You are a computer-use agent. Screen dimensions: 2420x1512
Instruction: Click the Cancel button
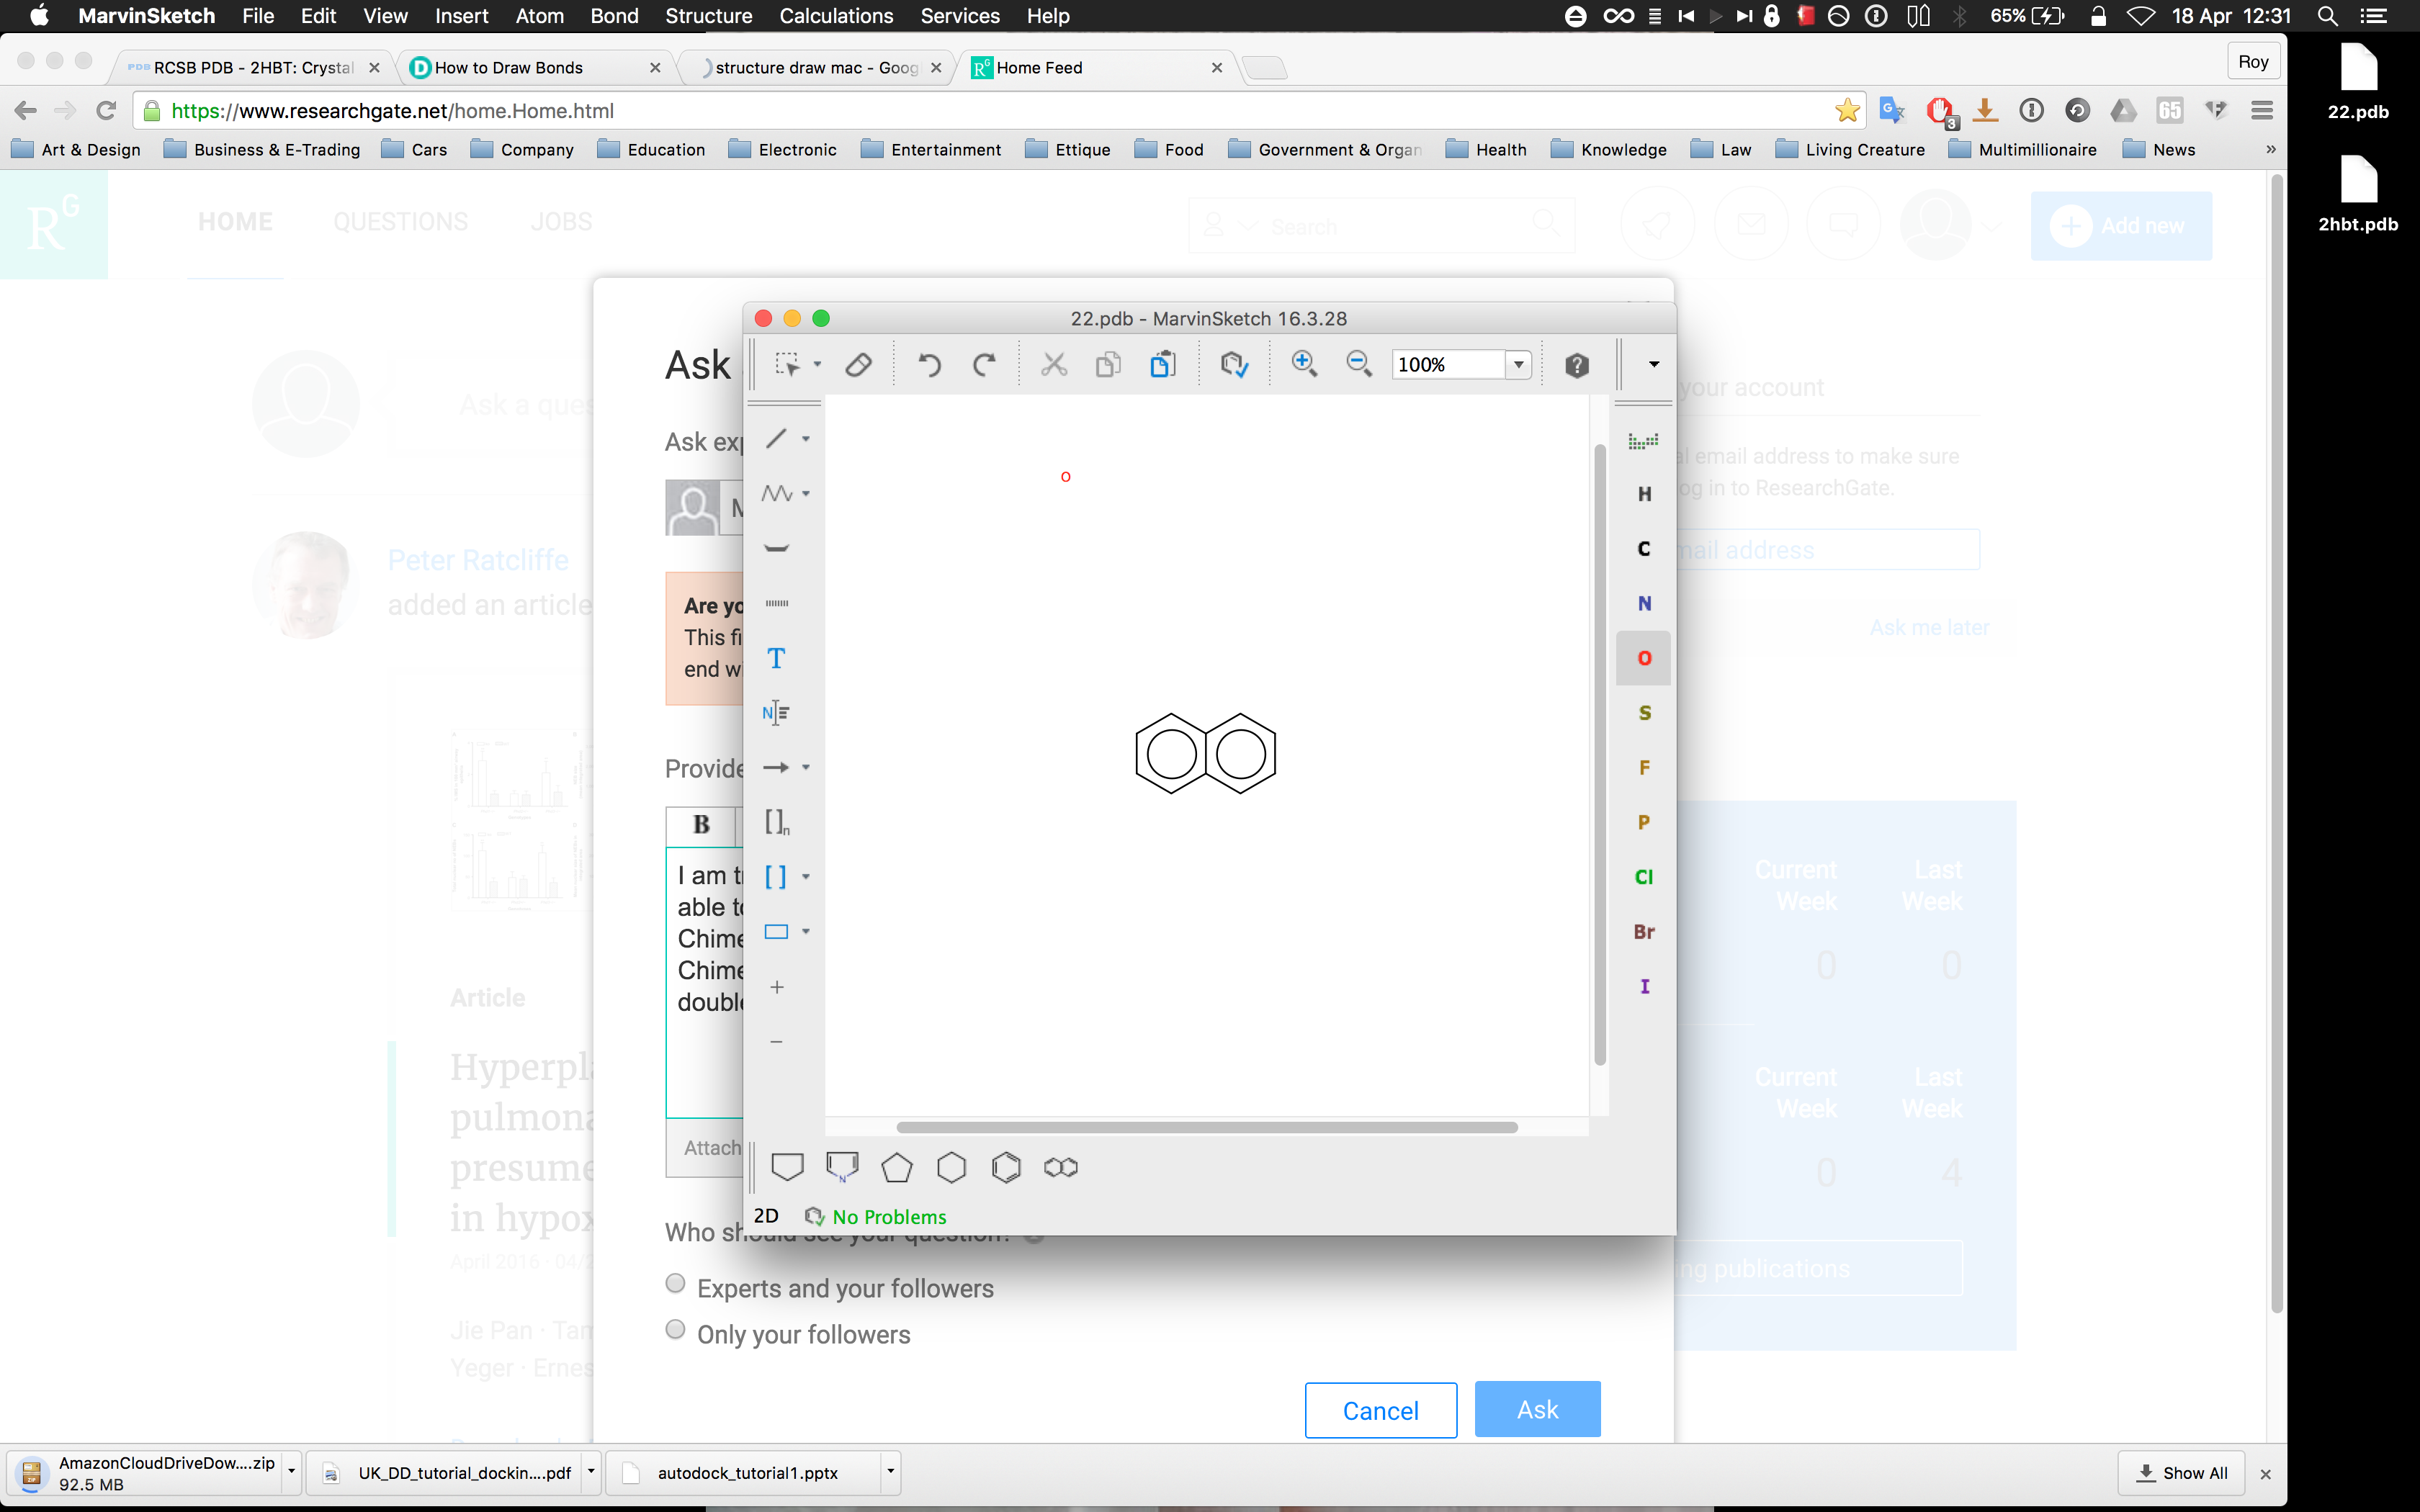[1380, 1410]
